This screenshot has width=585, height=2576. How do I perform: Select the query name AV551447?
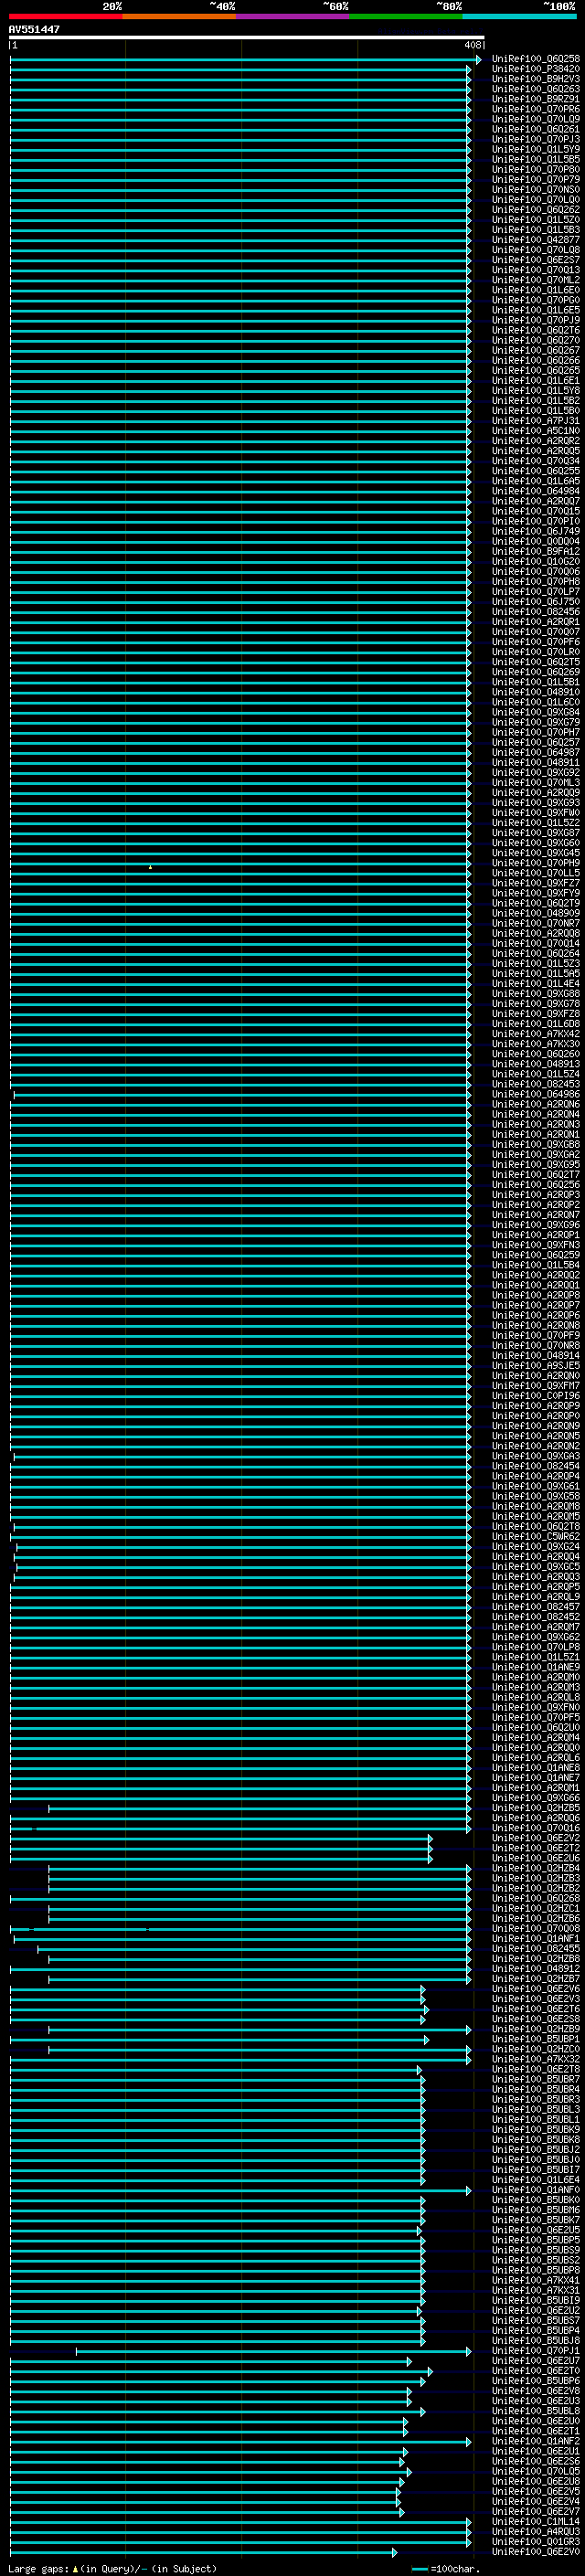click(34, 29)
